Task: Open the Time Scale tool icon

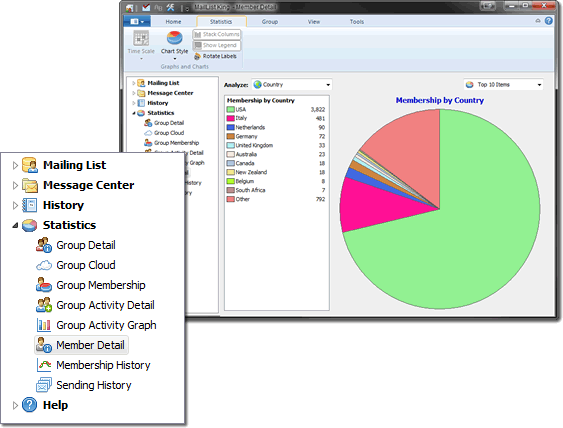Action: pyautogui.click(x=141, y=38)
